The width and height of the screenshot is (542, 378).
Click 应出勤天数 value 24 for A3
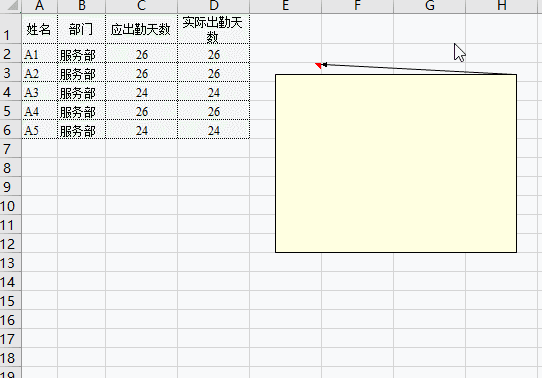[142, 91]
